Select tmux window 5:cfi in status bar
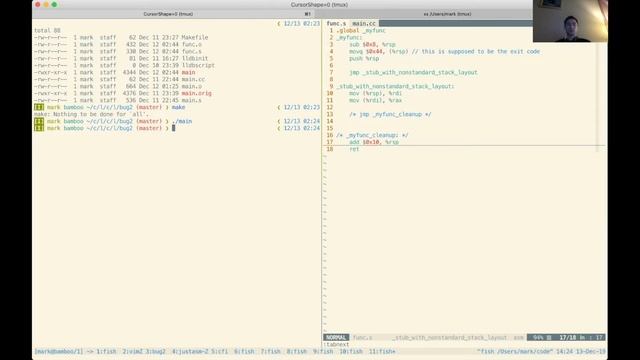Viewport: 640px width, 360px height. [220, 351]
